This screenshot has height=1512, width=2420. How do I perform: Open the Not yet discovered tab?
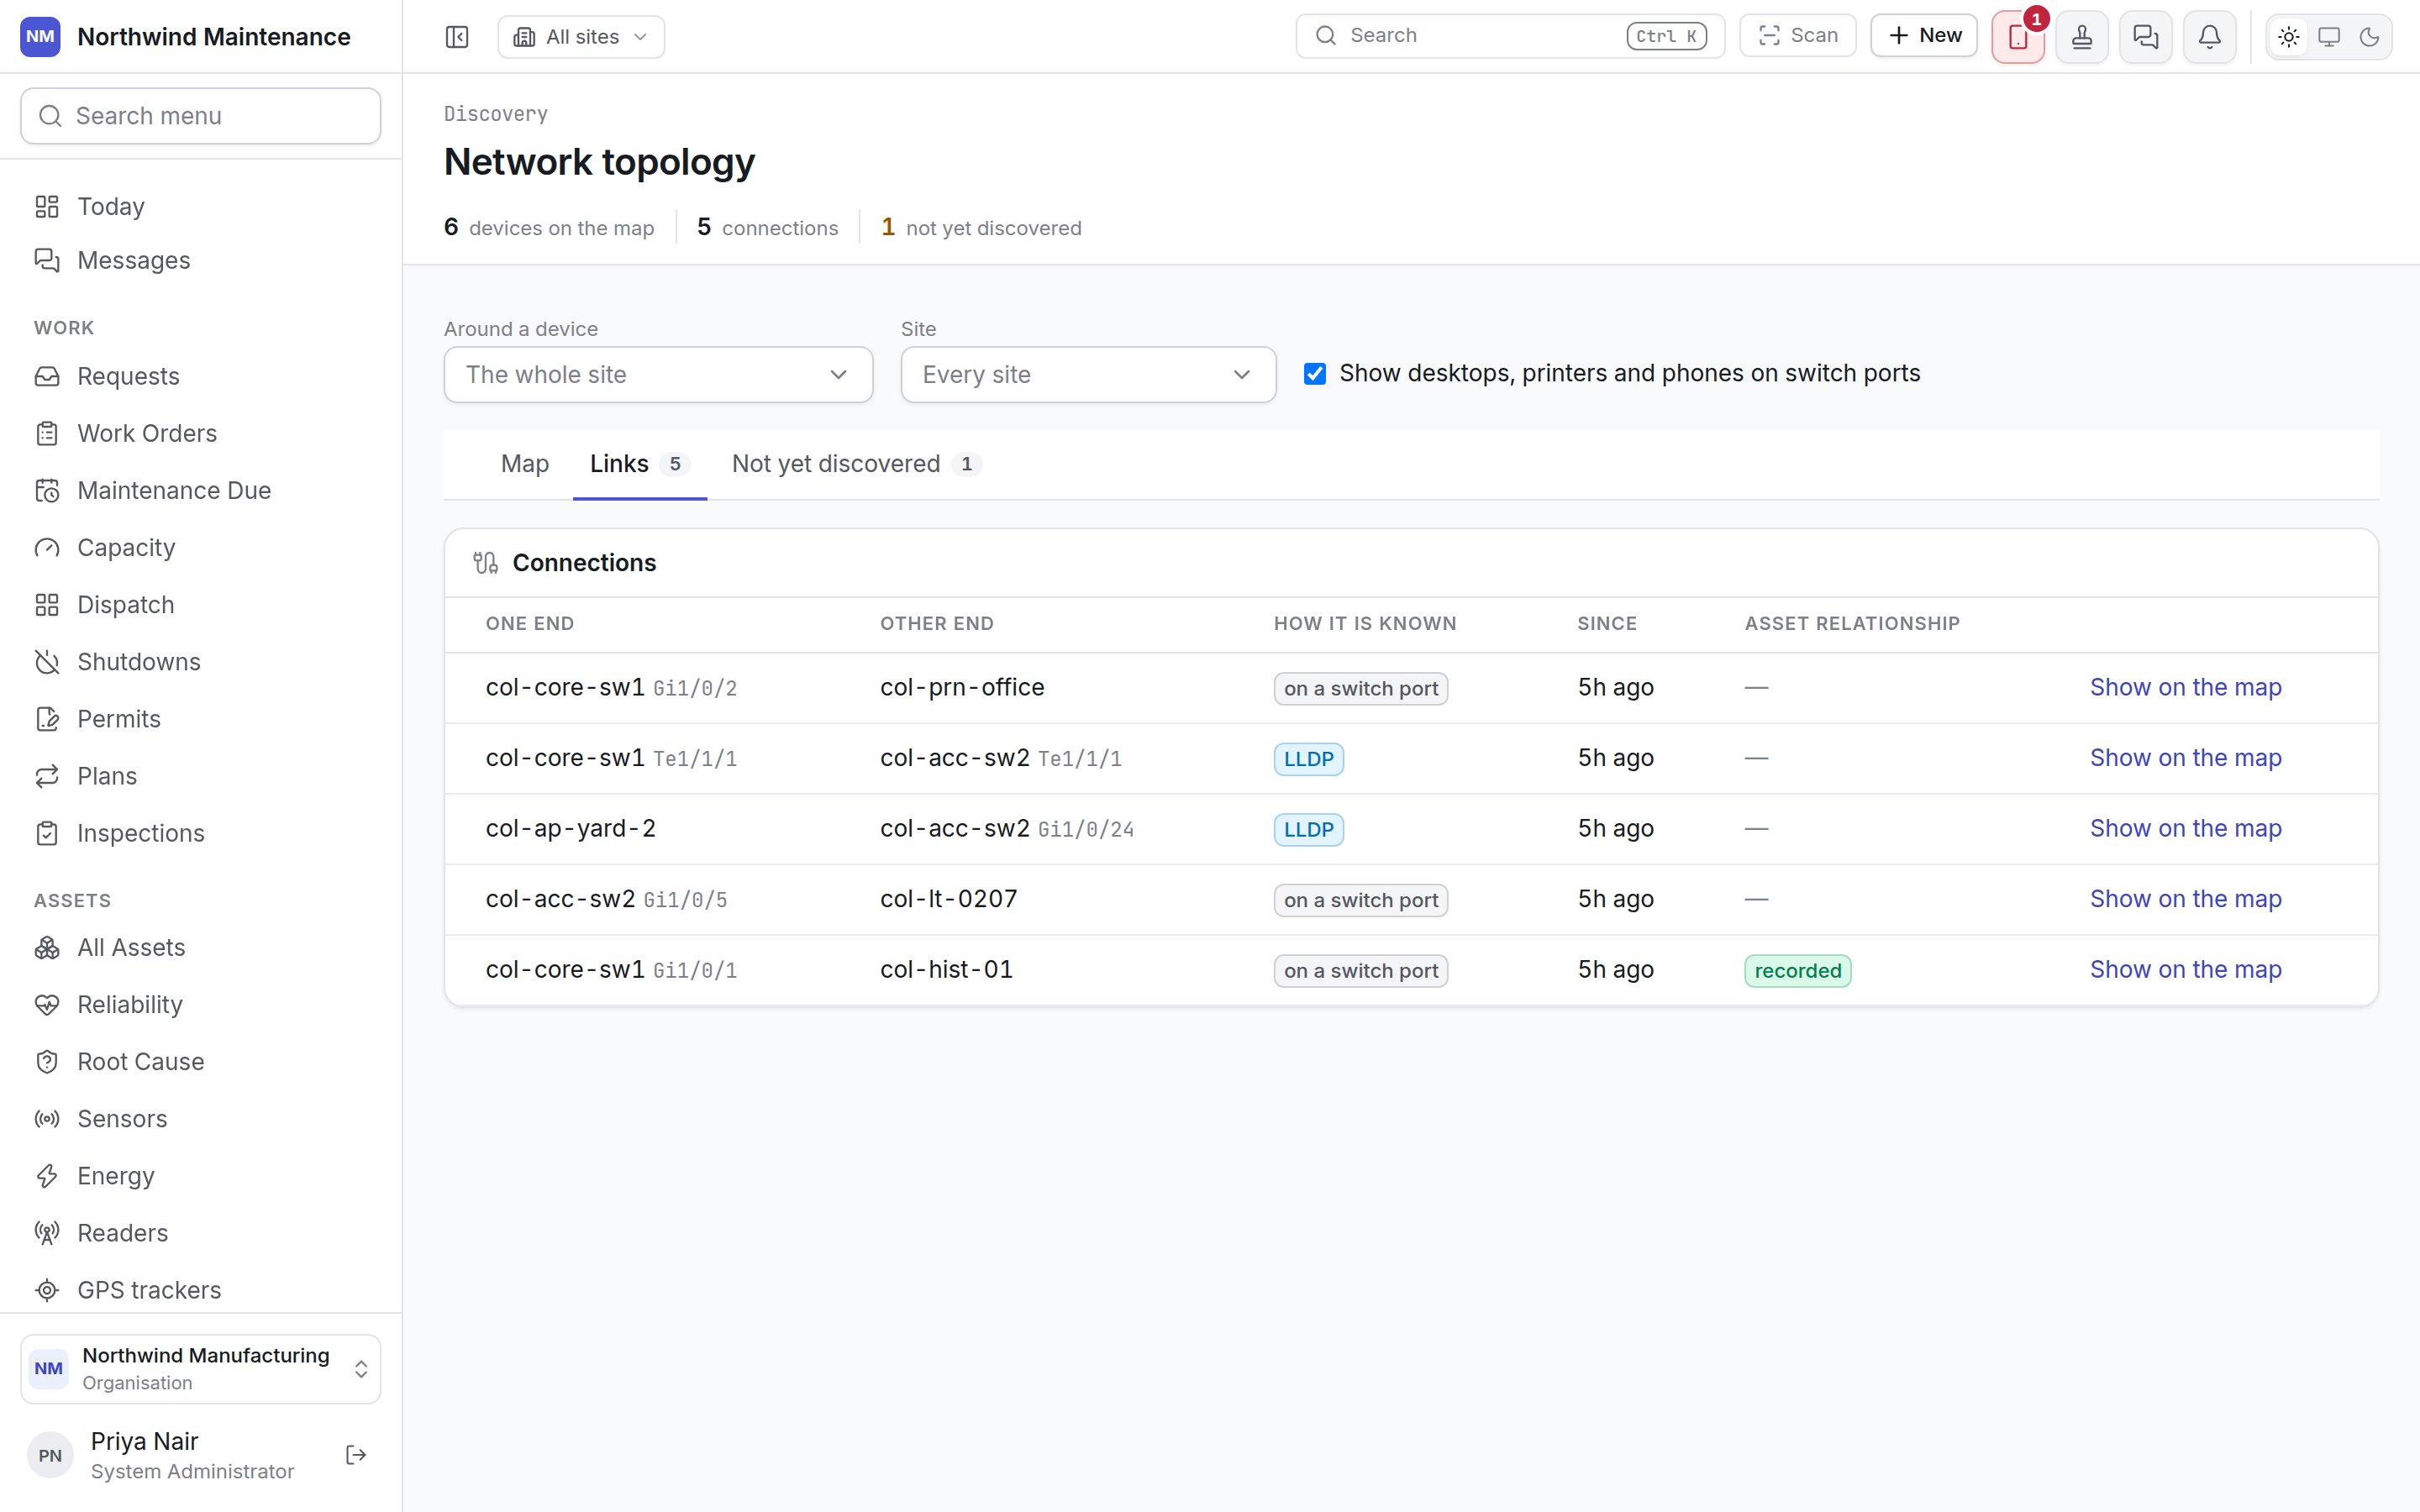click(x=857, y=464)
